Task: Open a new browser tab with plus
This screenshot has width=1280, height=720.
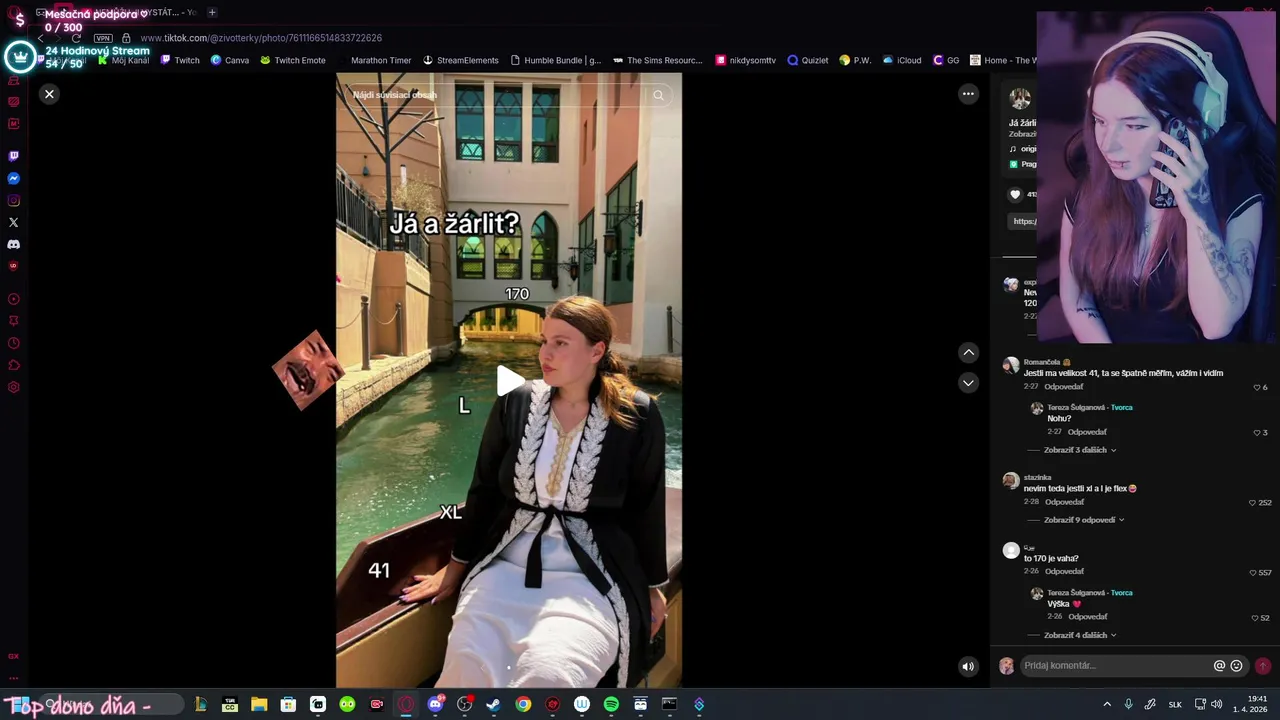Action: coord(212,12)
